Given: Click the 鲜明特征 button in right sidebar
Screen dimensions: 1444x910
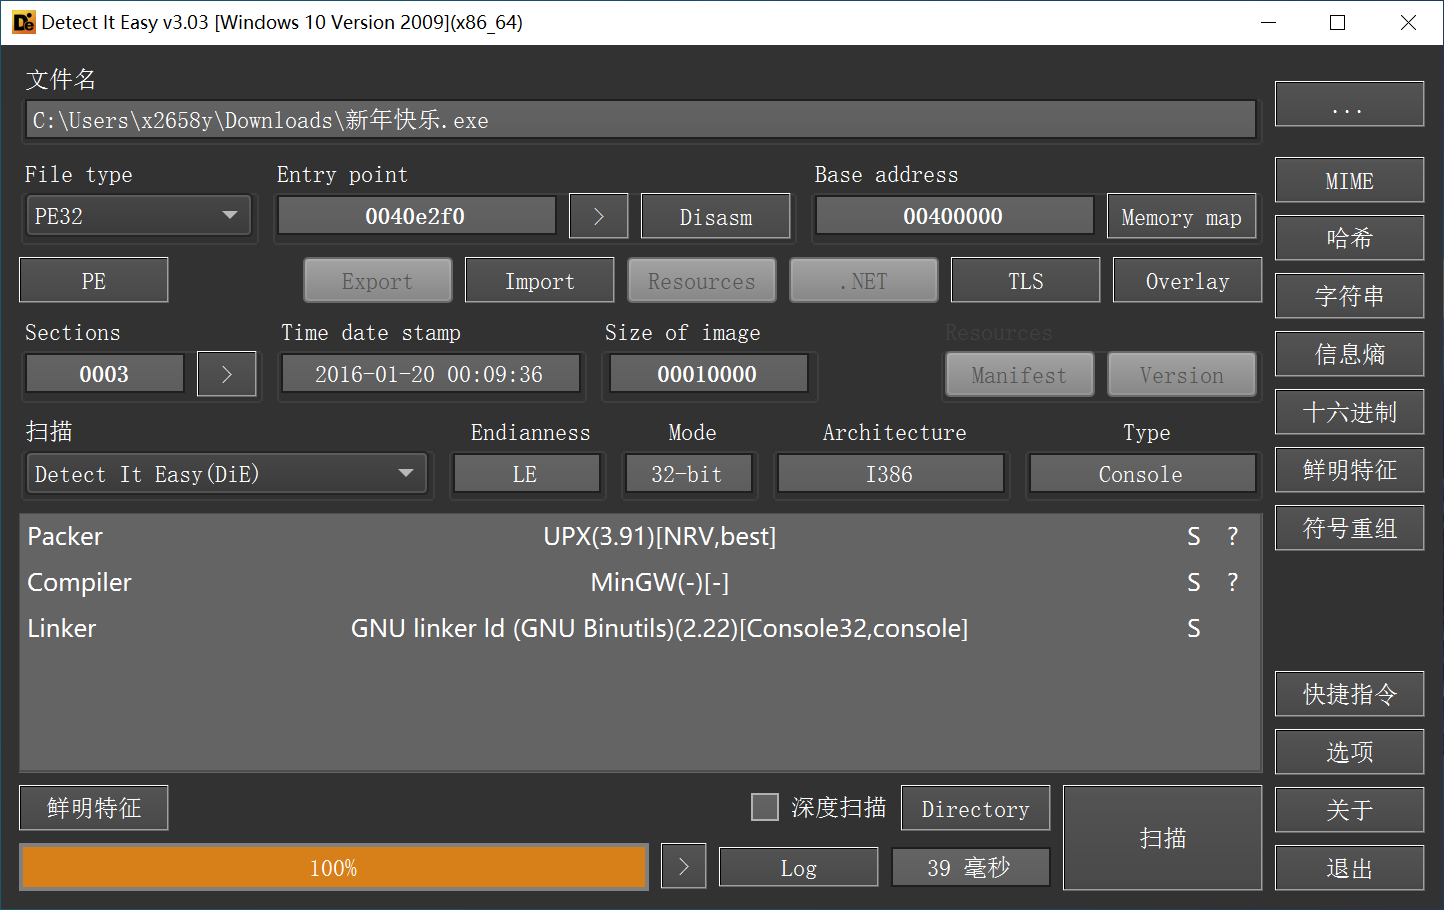Looking at the screenshot, I should pyautogui.click(x=1349, y=470).
